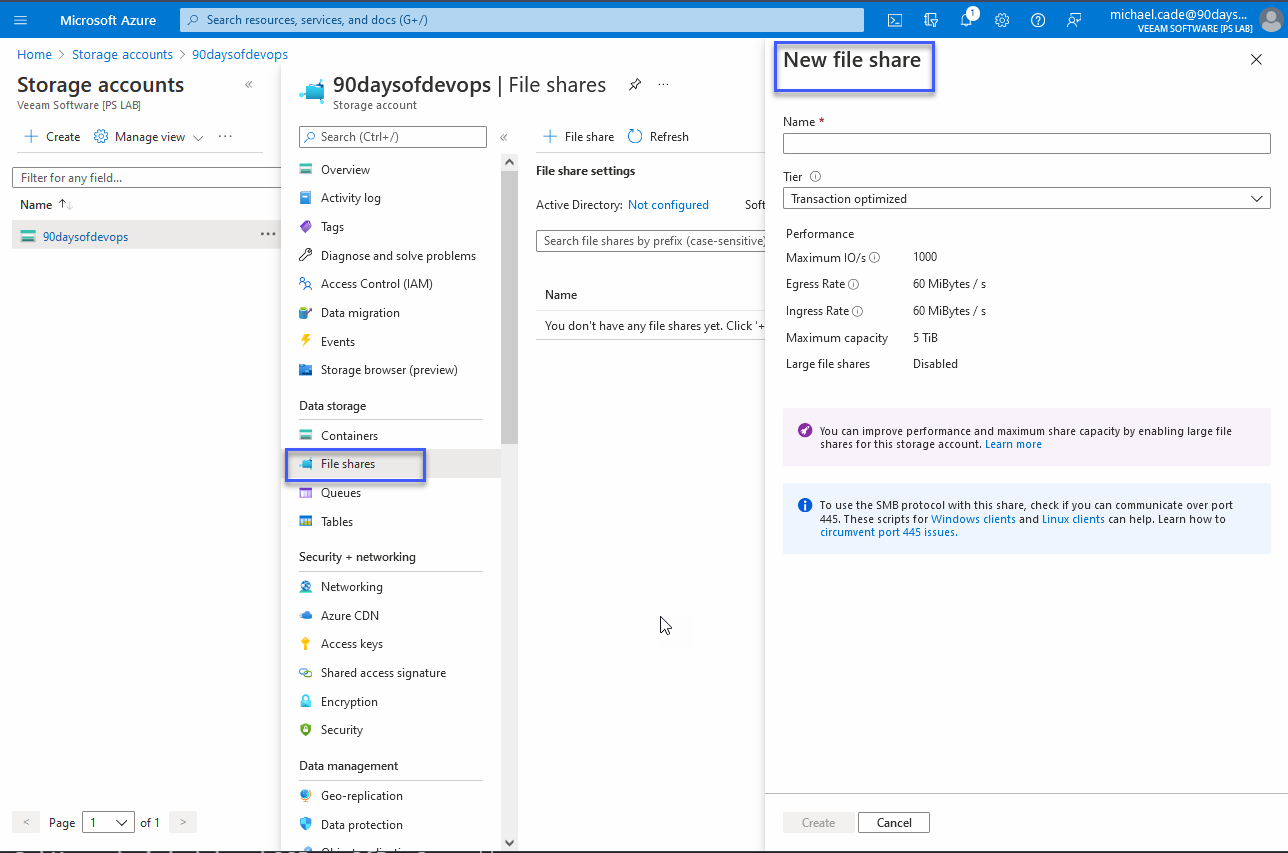1288x853 pixels.
Task: Open the Containers section
Action: click(x=349, y=435)
